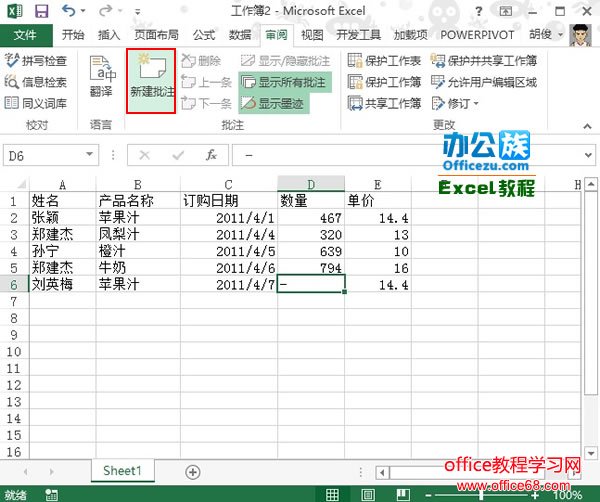Switch to the 开发工具 tab

359,35
